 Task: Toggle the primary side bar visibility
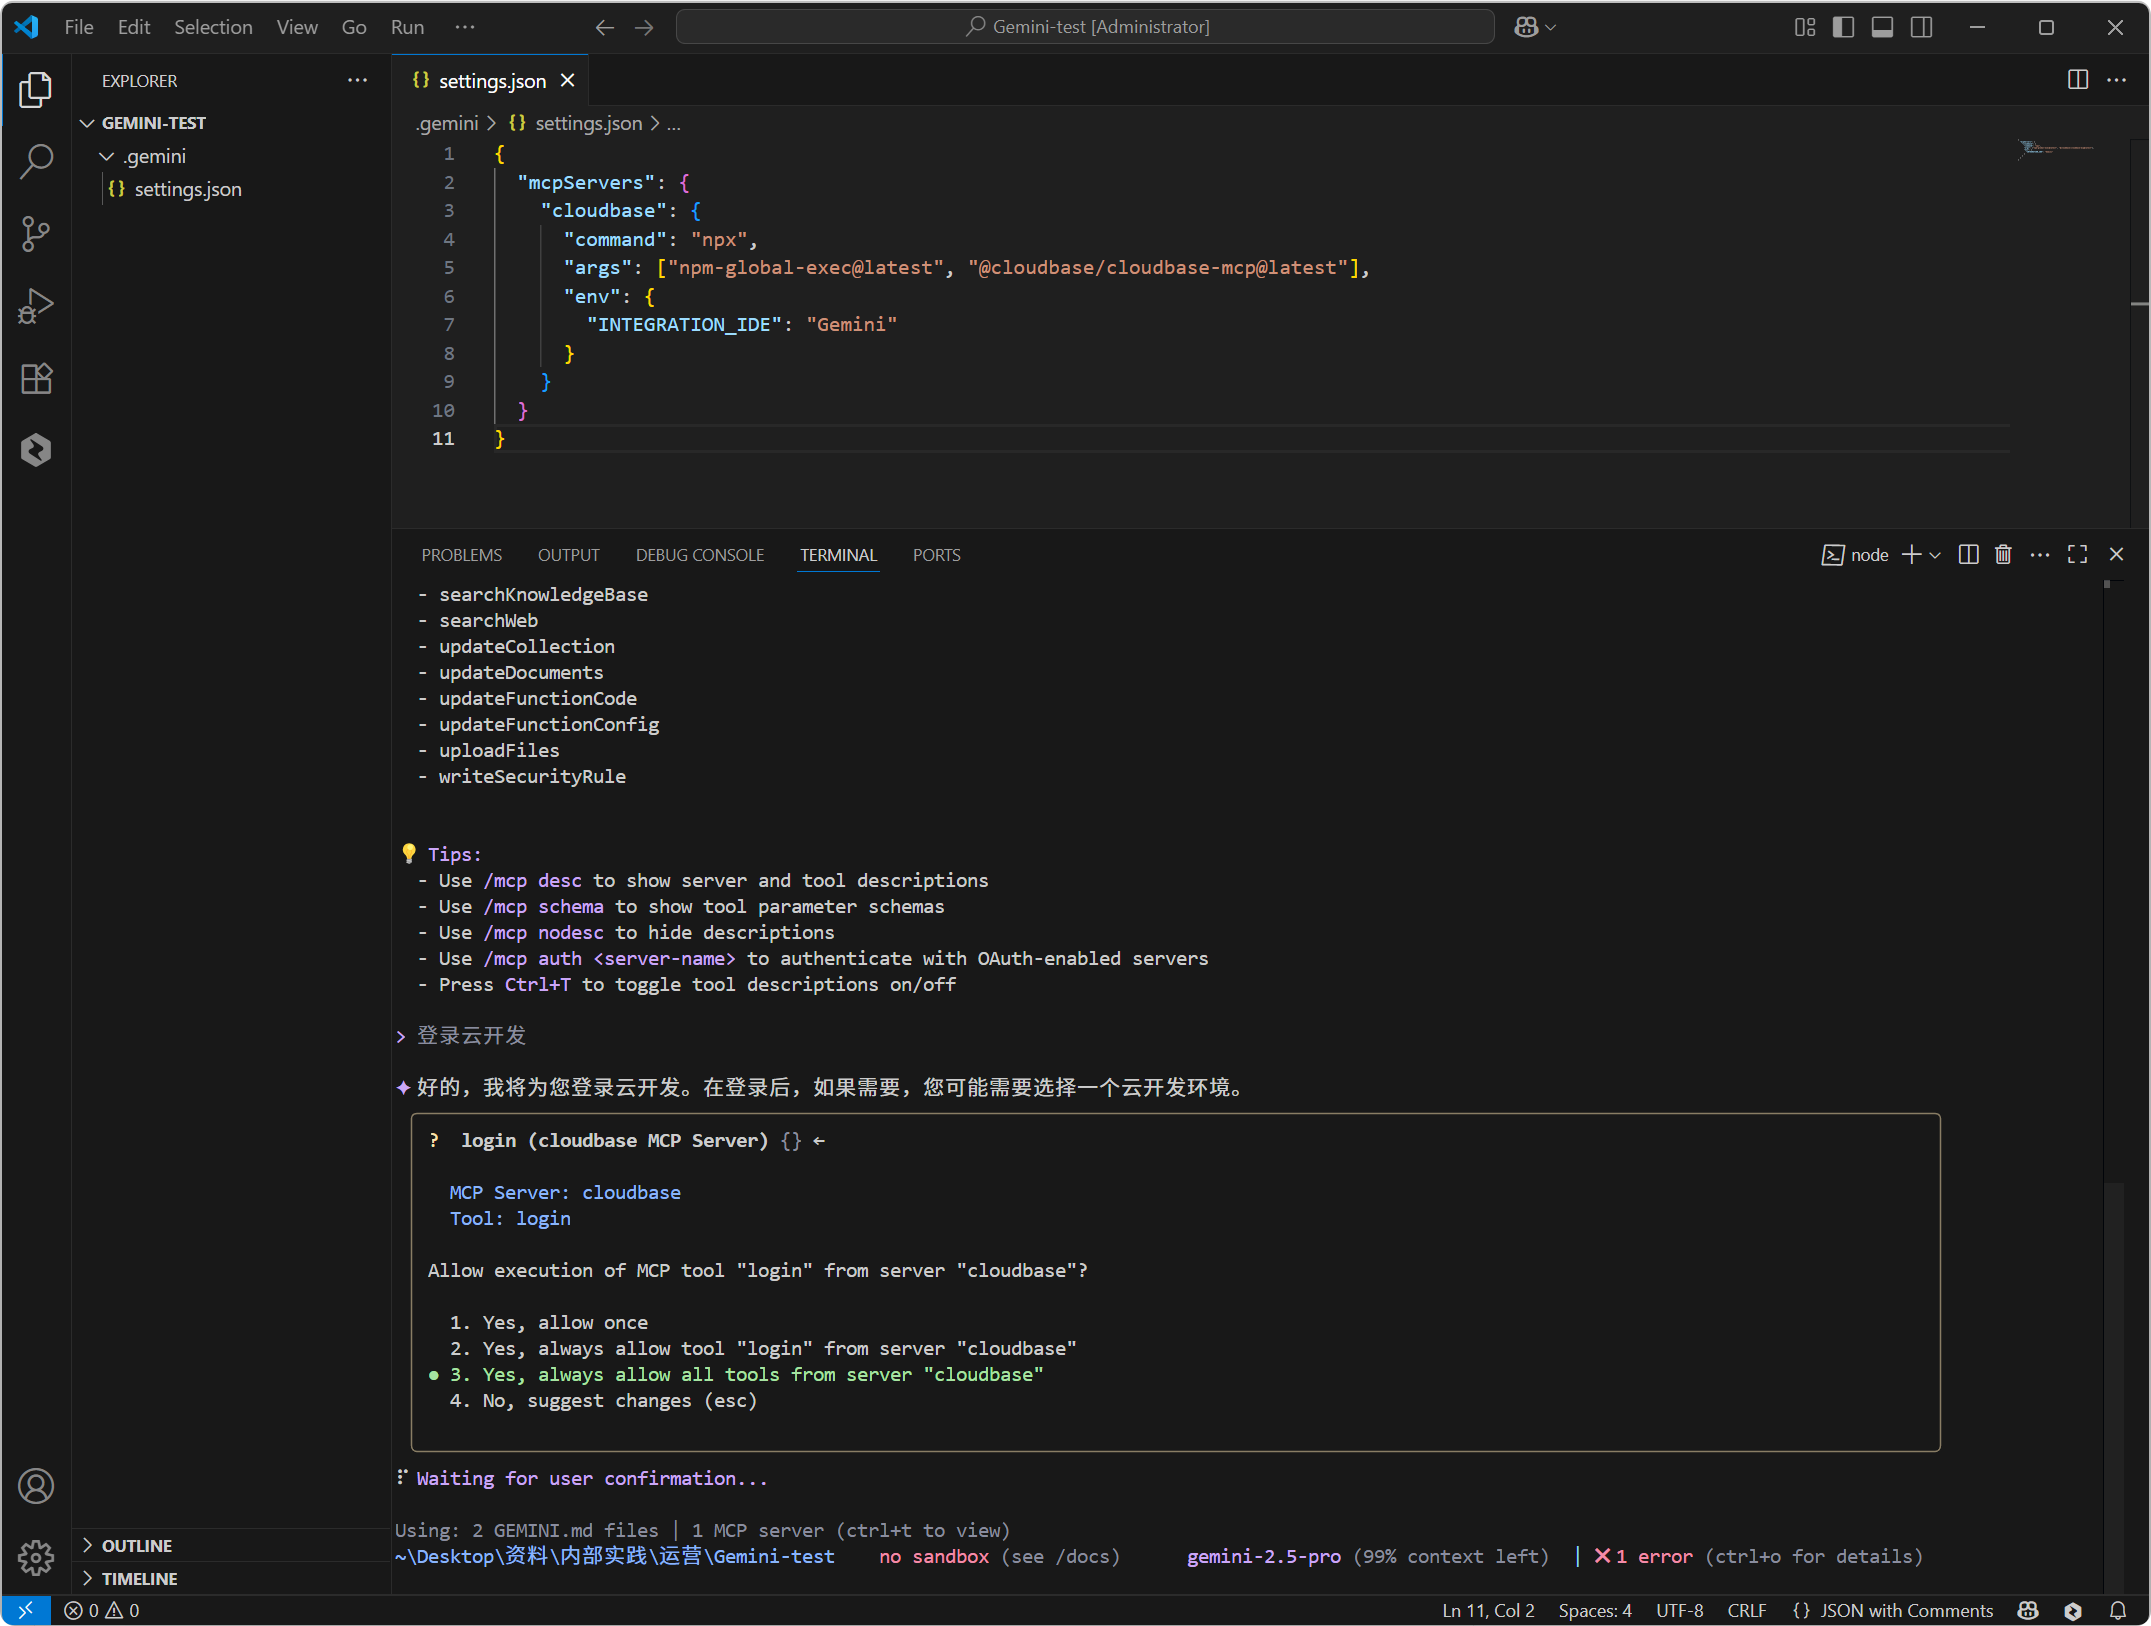pos(1843,27)
